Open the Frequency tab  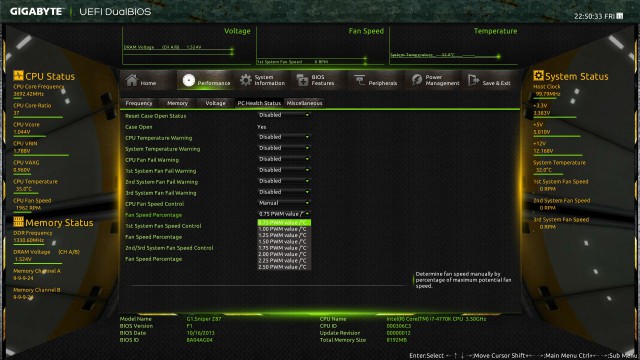pyautogui.click(x=139, y=103)
